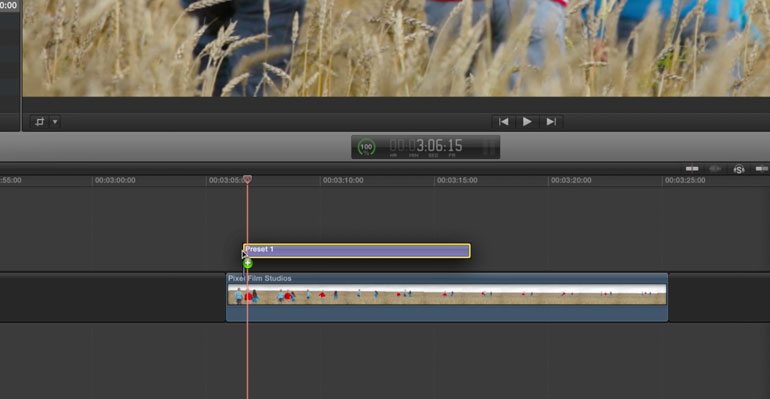Jump to the next edit point
Viewport: 770px width, 399px height.
coord(551,122)
